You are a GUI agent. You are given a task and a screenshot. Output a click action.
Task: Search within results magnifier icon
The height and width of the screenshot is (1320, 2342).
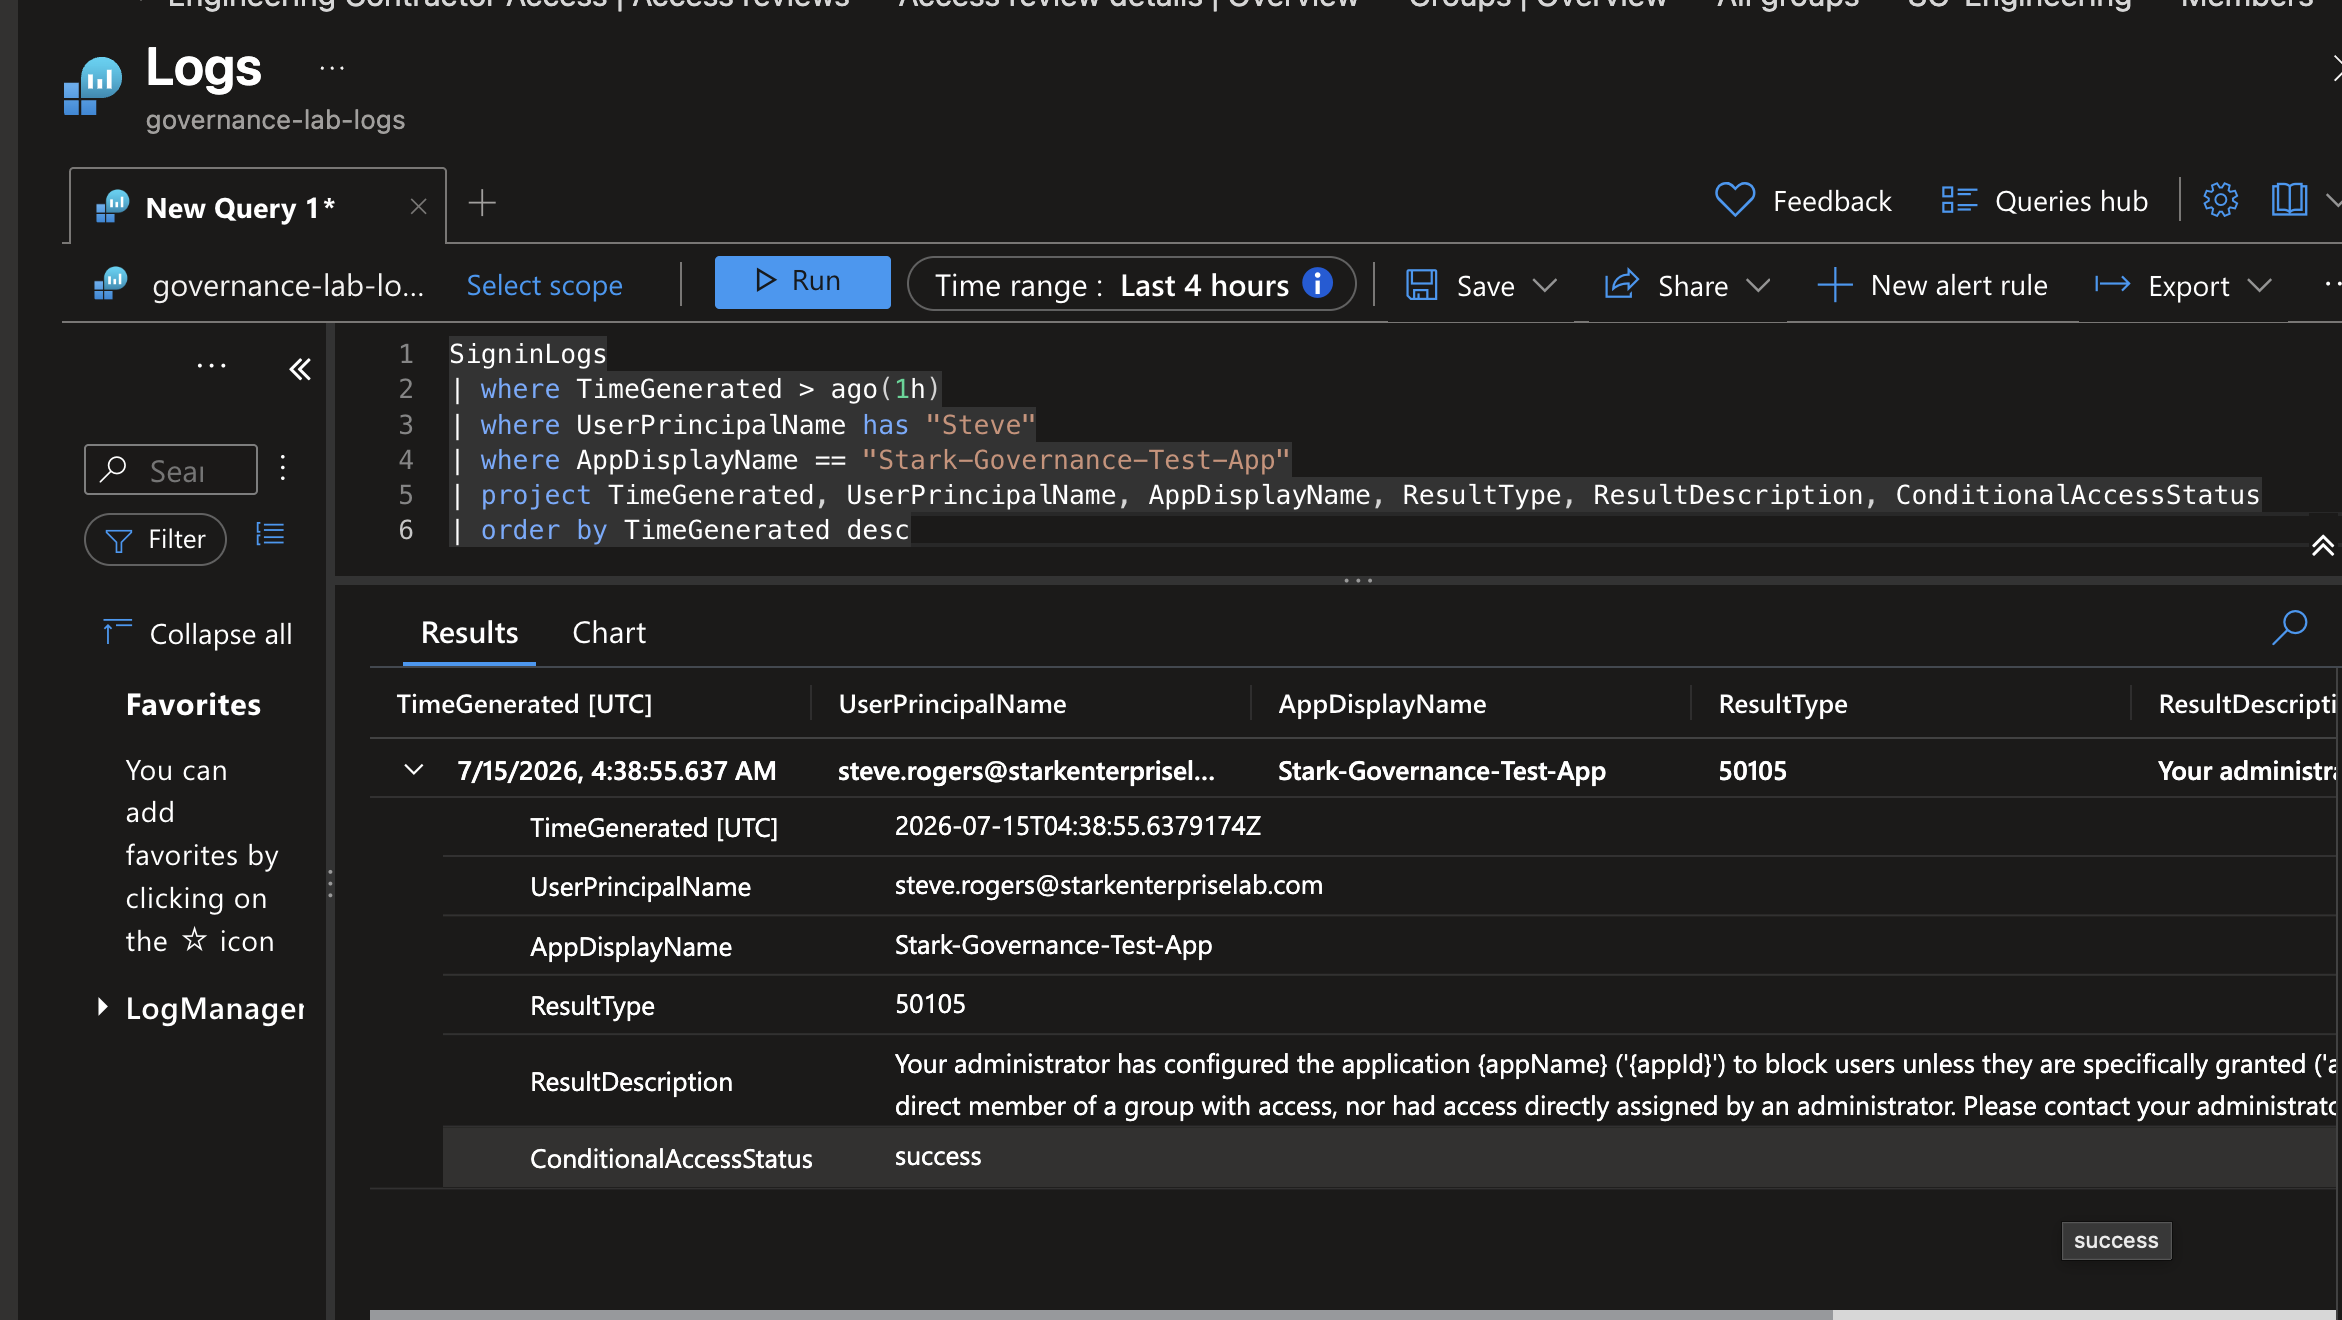pos(2290,628)
